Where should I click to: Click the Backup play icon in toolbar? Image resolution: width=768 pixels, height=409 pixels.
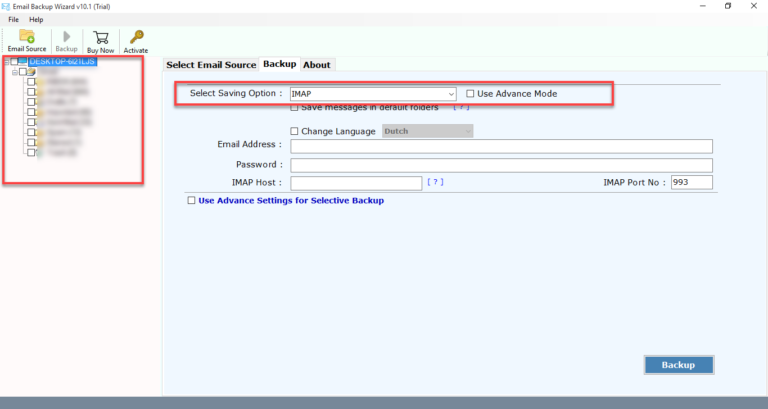click(66, 38)
